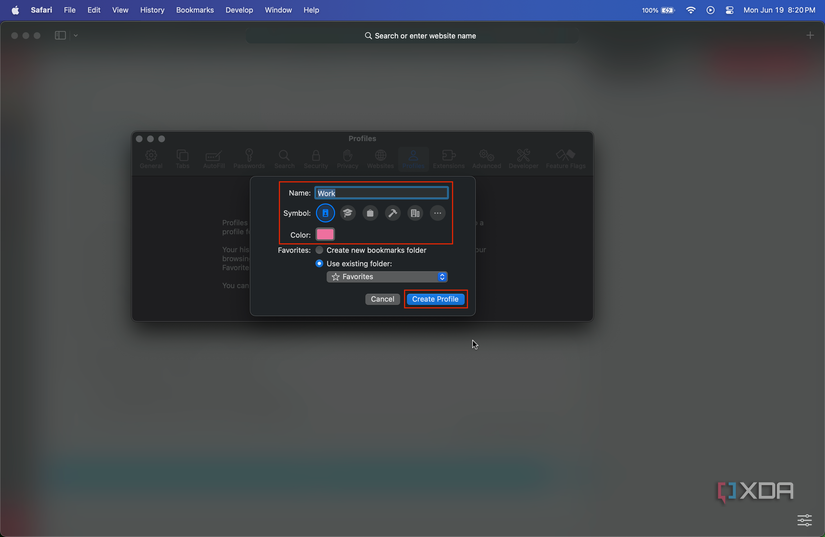Open Extensions settings tab
825x537 pixels.
click(x=449, y=159)
